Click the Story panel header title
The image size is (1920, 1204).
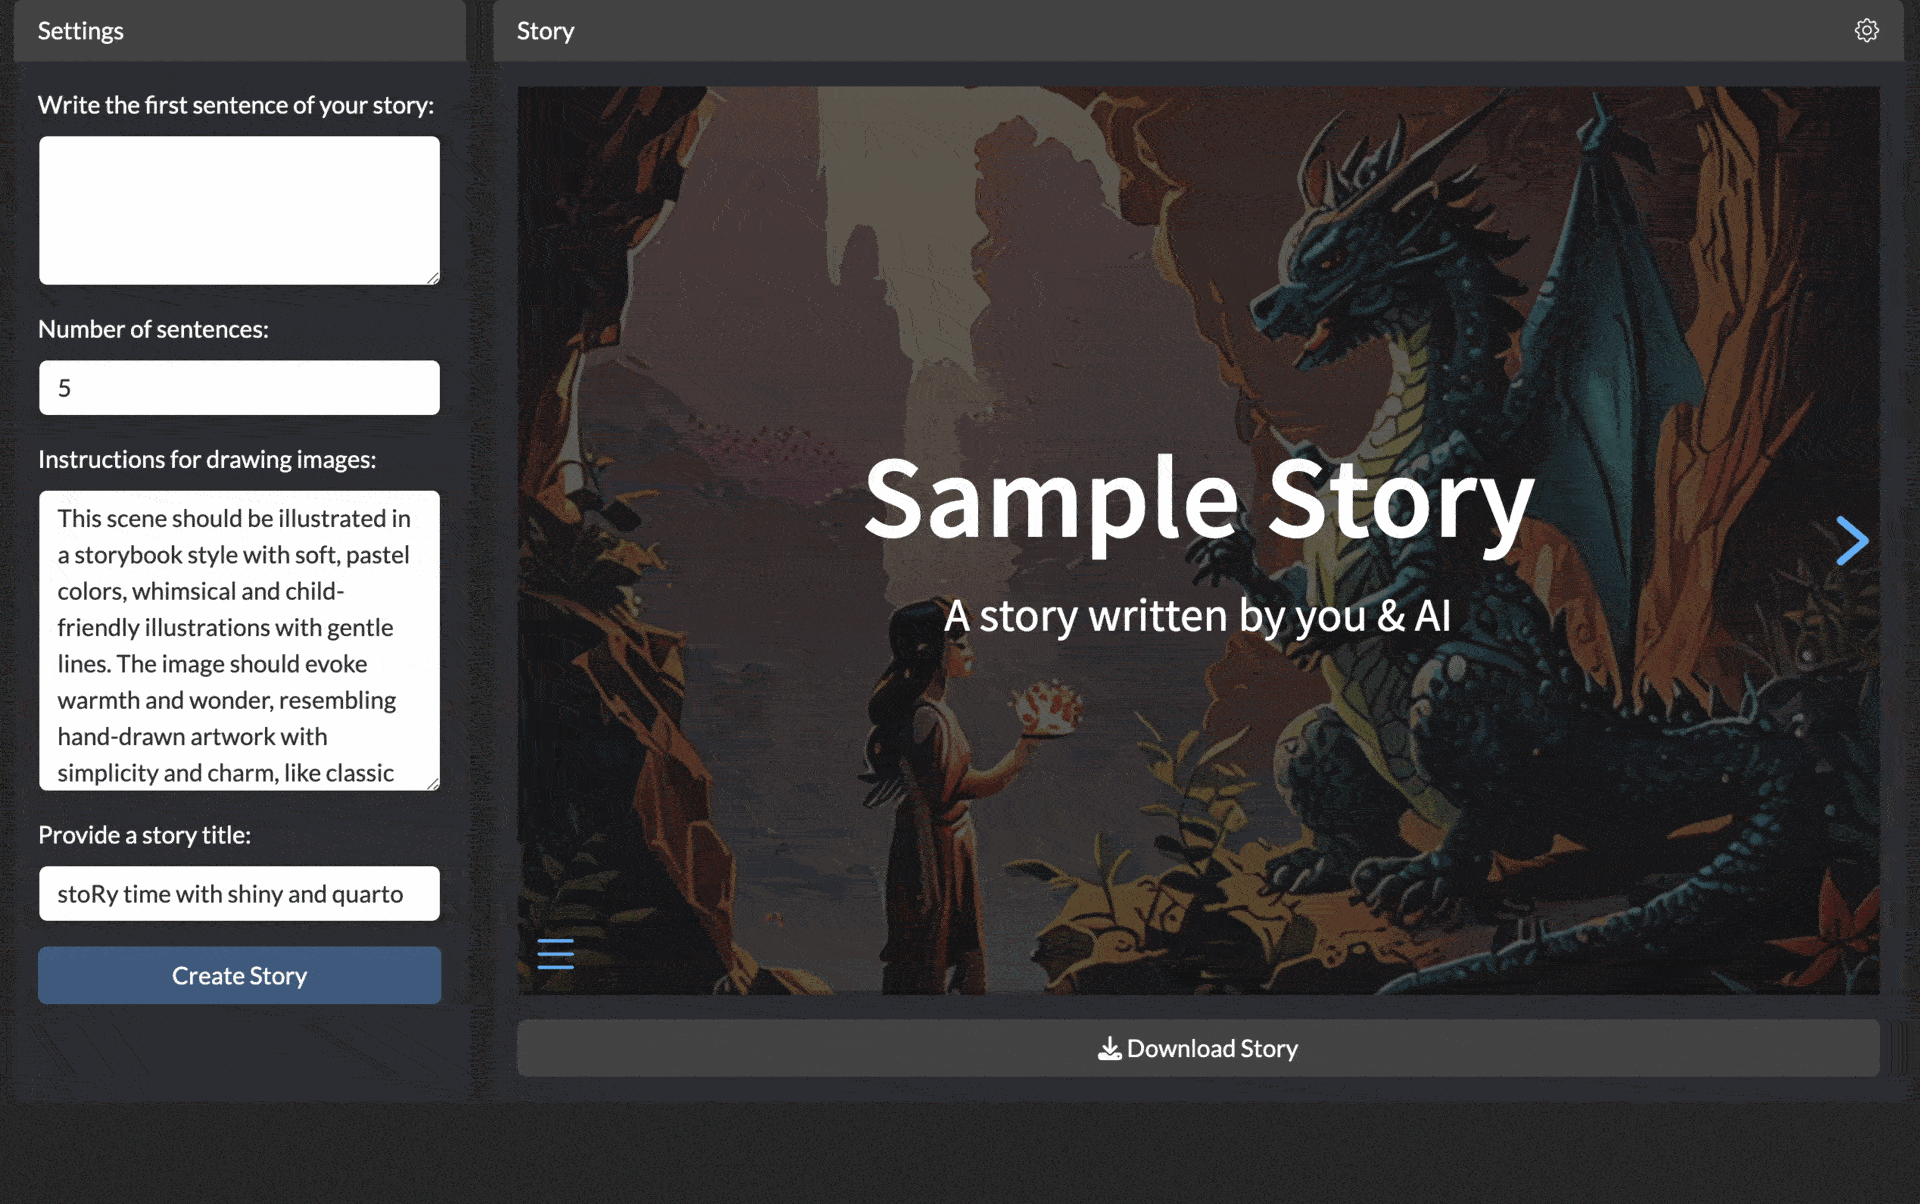(x=545, y=31)
